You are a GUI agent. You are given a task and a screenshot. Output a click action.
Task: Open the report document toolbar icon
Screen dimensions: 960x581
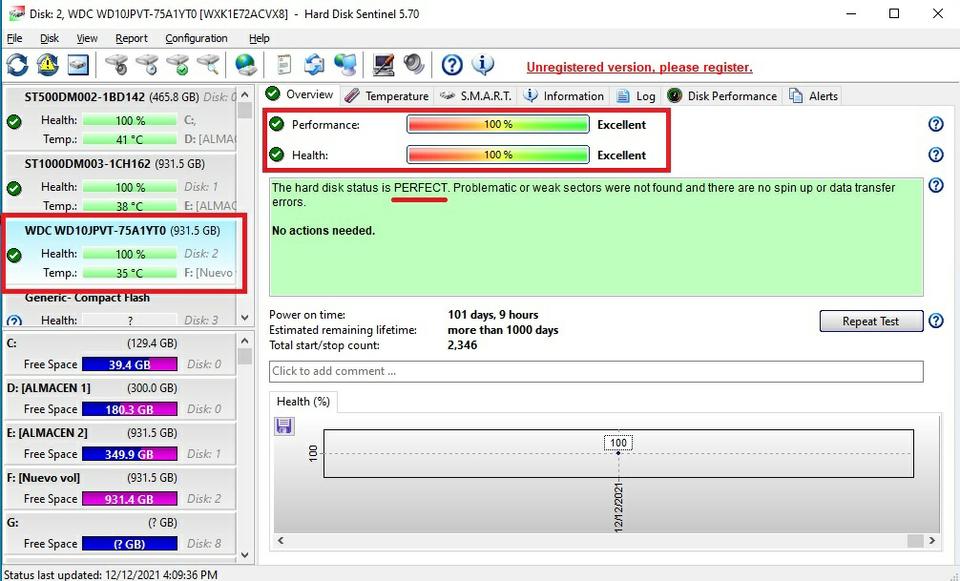tap(284, 66)
